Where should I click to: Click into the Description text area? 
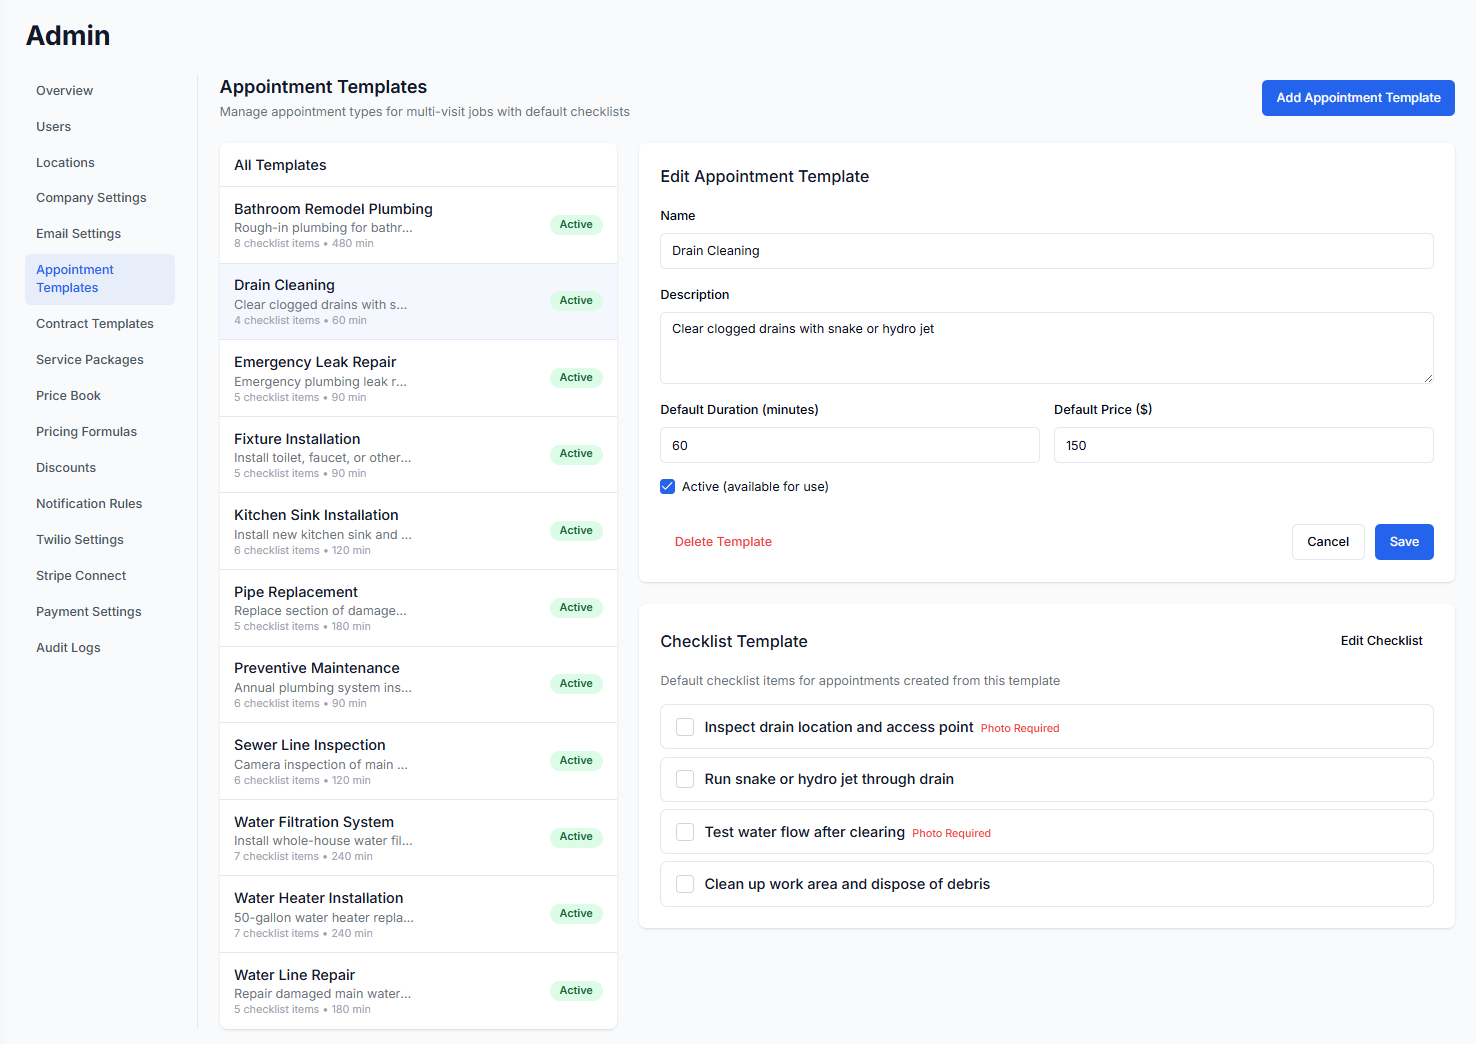click(x=1047, y=348)
